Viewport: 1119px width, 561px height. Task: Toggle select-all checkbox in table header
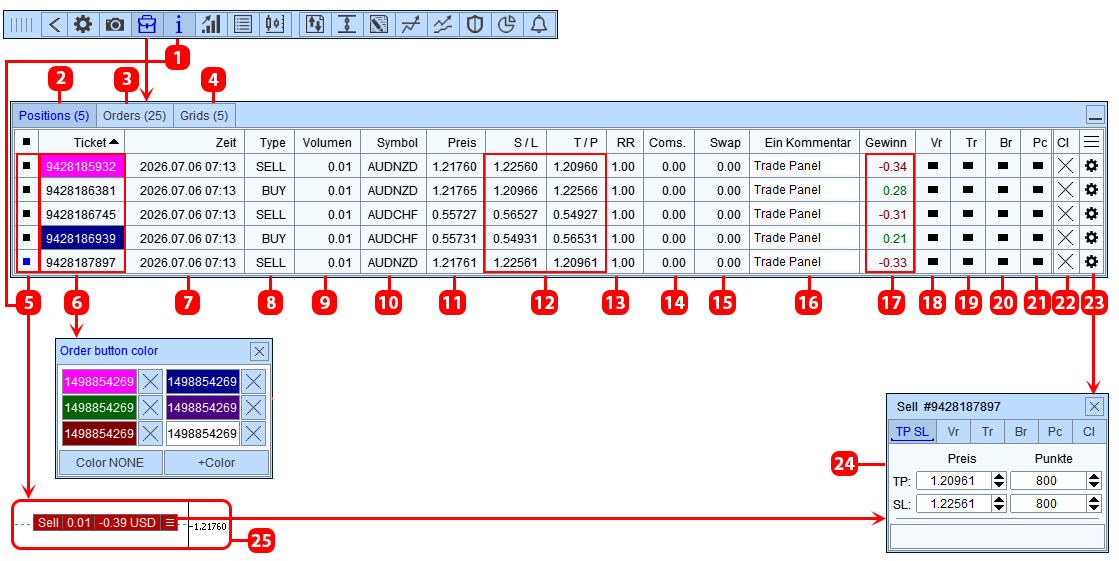click(26, 142)
